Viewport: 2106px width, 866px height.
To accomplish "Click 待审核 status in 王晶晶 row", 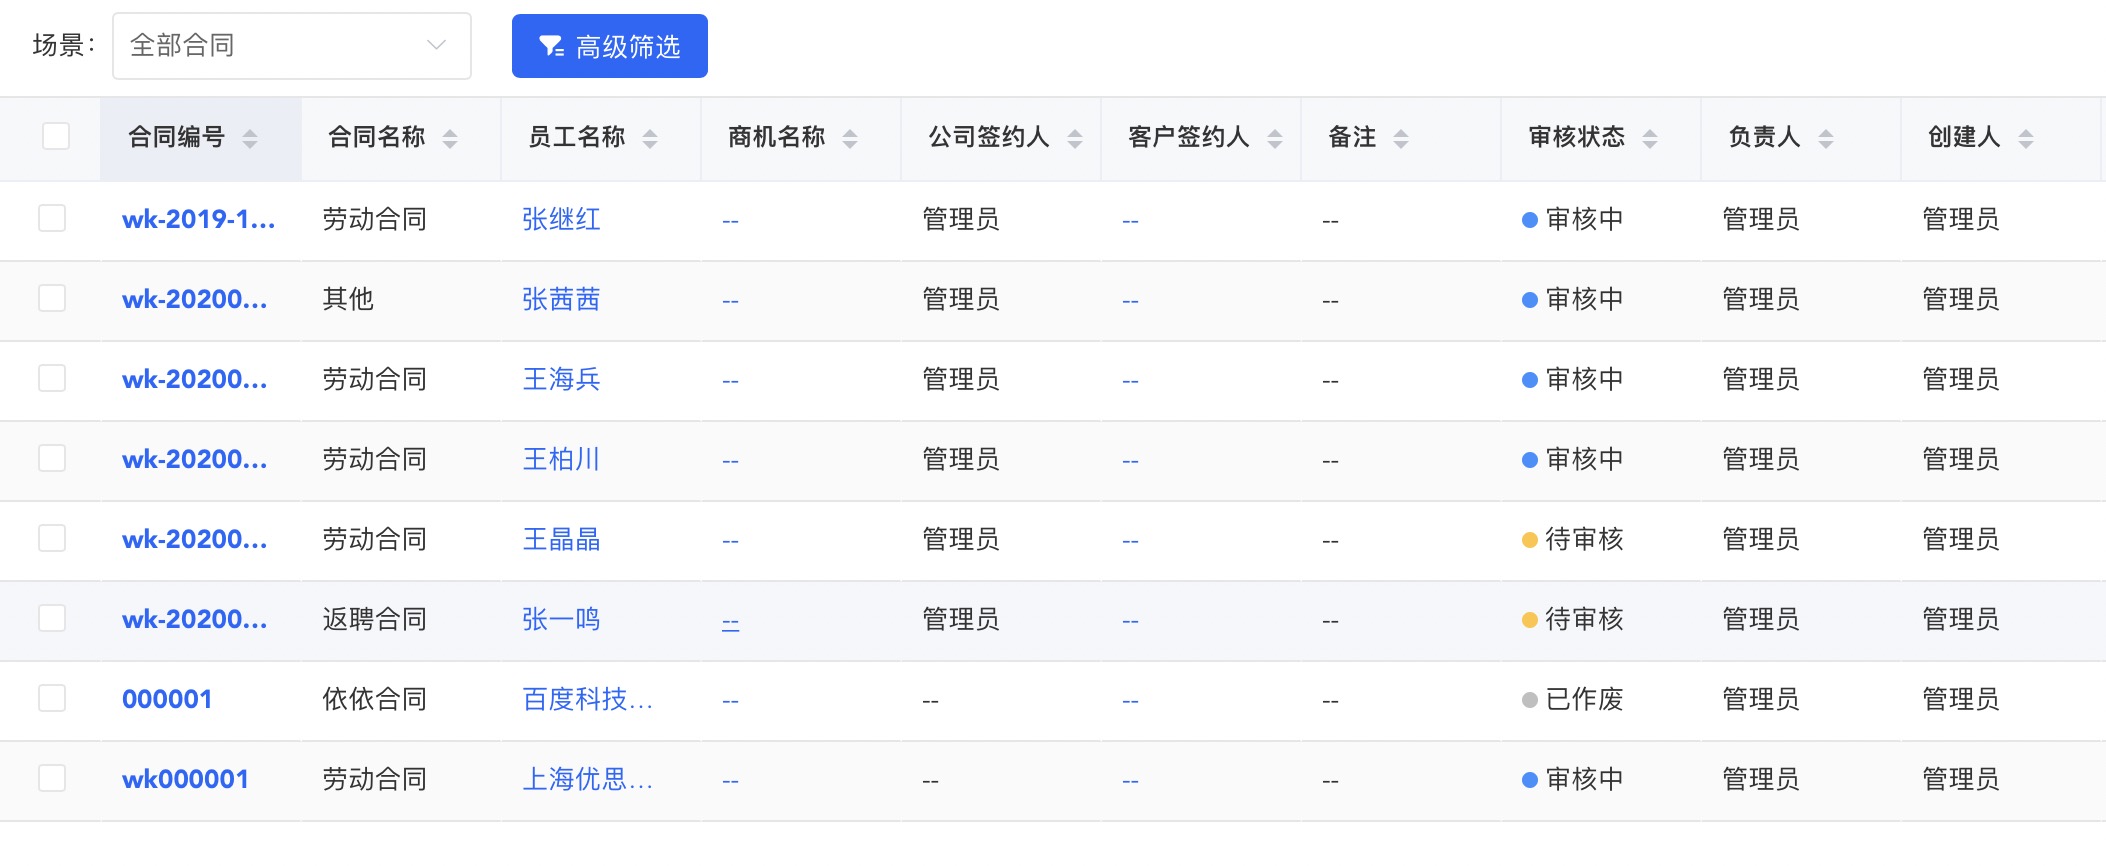I will pyautogui.click(x=1583, y=539).
